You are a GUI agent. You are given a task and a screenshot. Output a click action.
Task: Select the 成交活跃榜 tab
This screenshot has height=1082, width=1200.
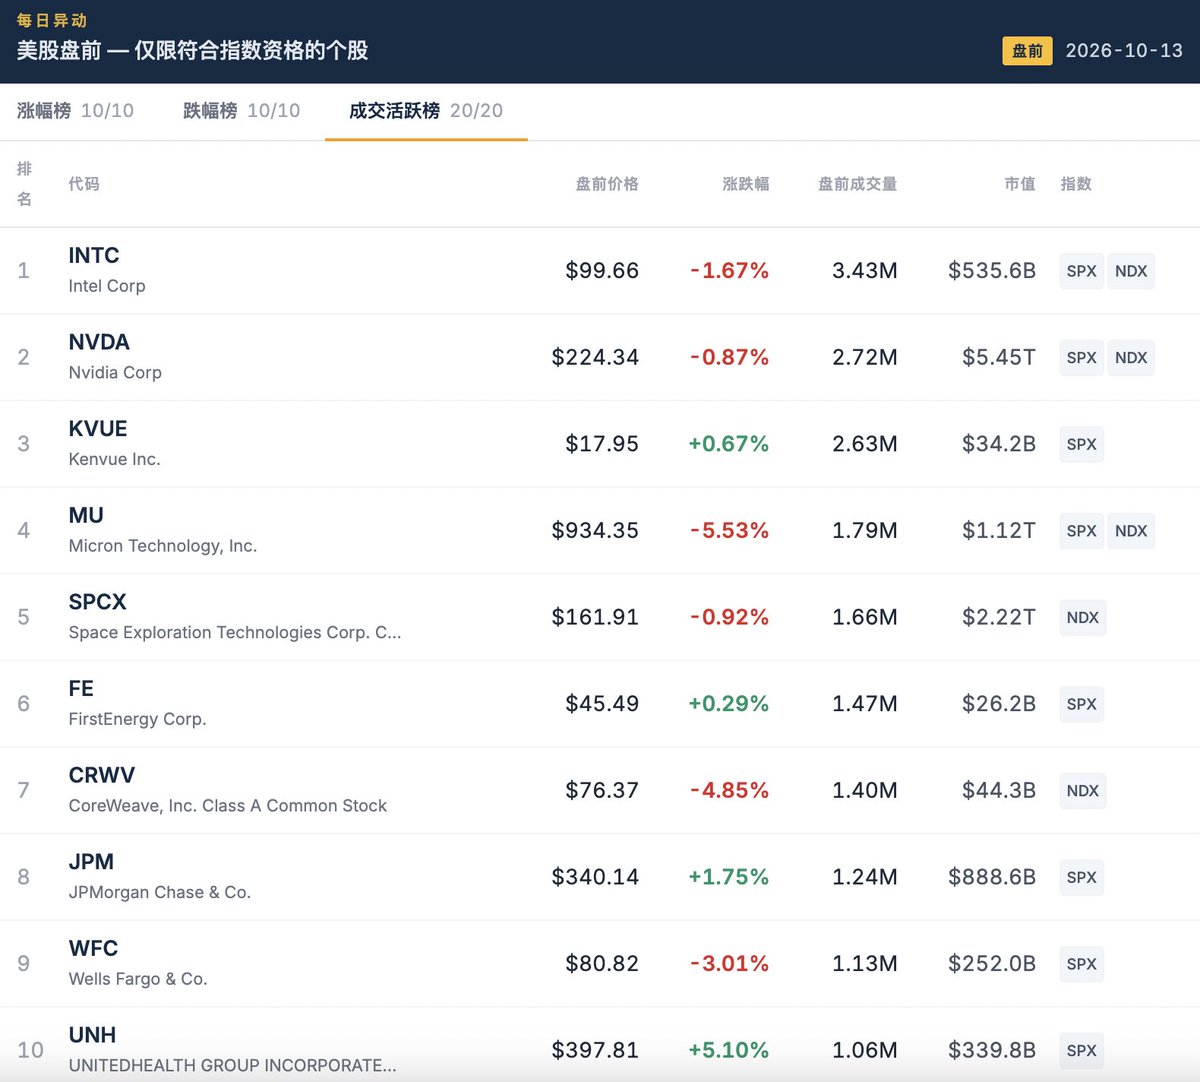point(426,111)
